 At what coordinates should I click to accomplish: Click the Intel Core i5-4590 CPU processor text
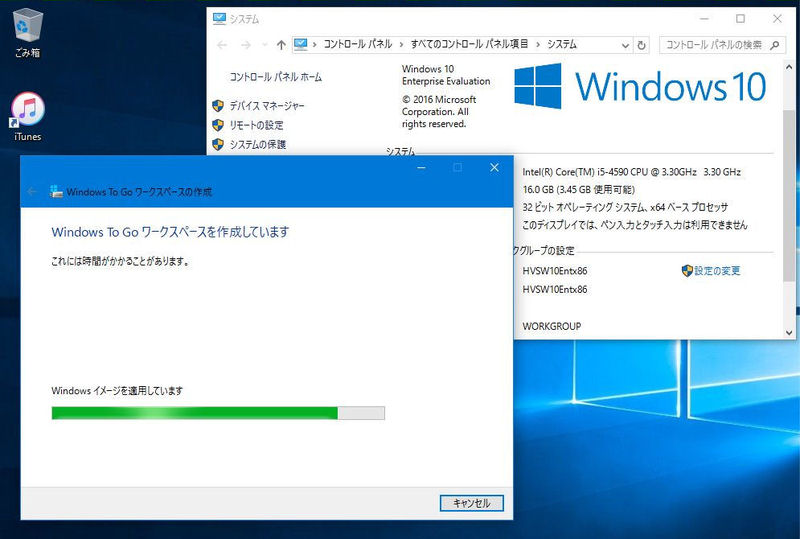point(632,172)
